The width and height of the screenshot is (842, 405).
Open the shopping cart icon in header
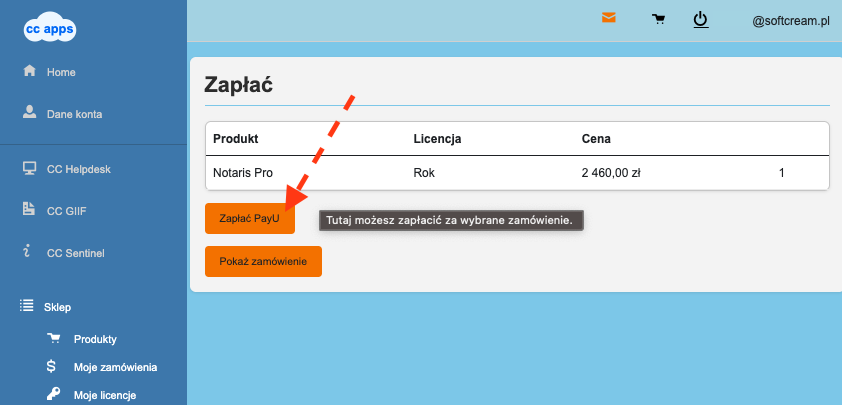[658, 19]
